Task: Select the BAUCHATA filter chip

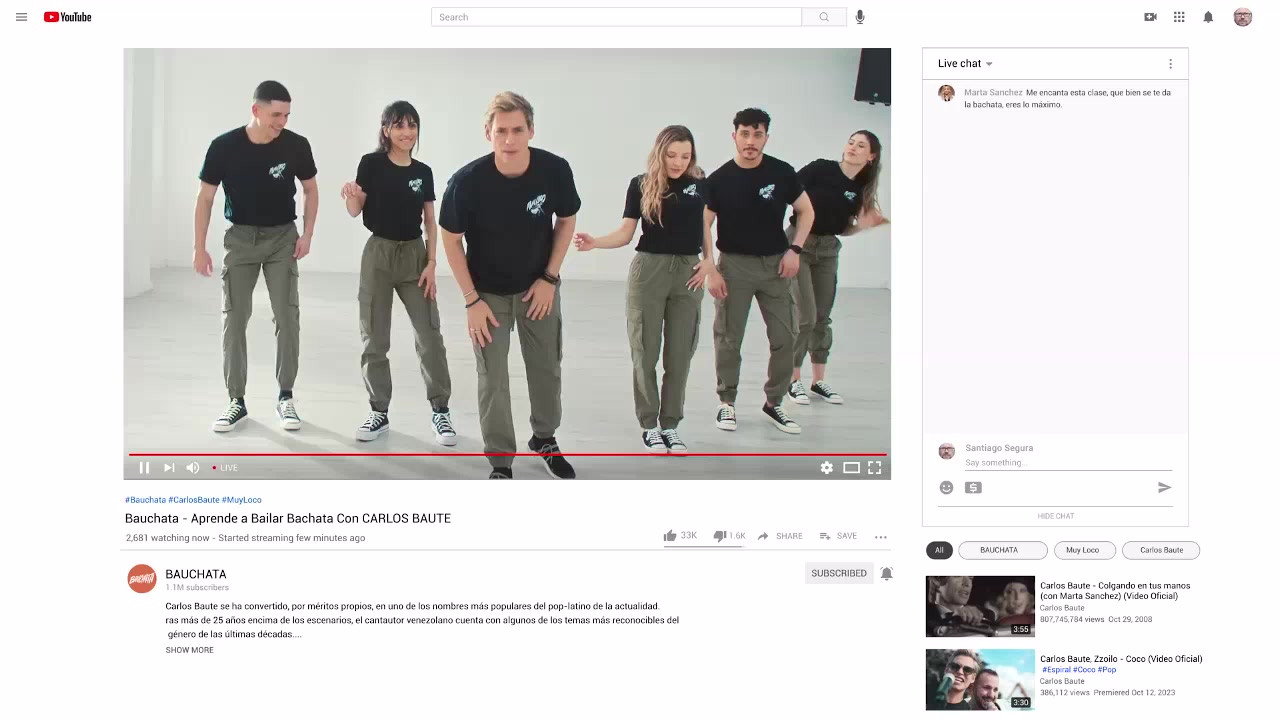Action: click(x=1003, y=550)
